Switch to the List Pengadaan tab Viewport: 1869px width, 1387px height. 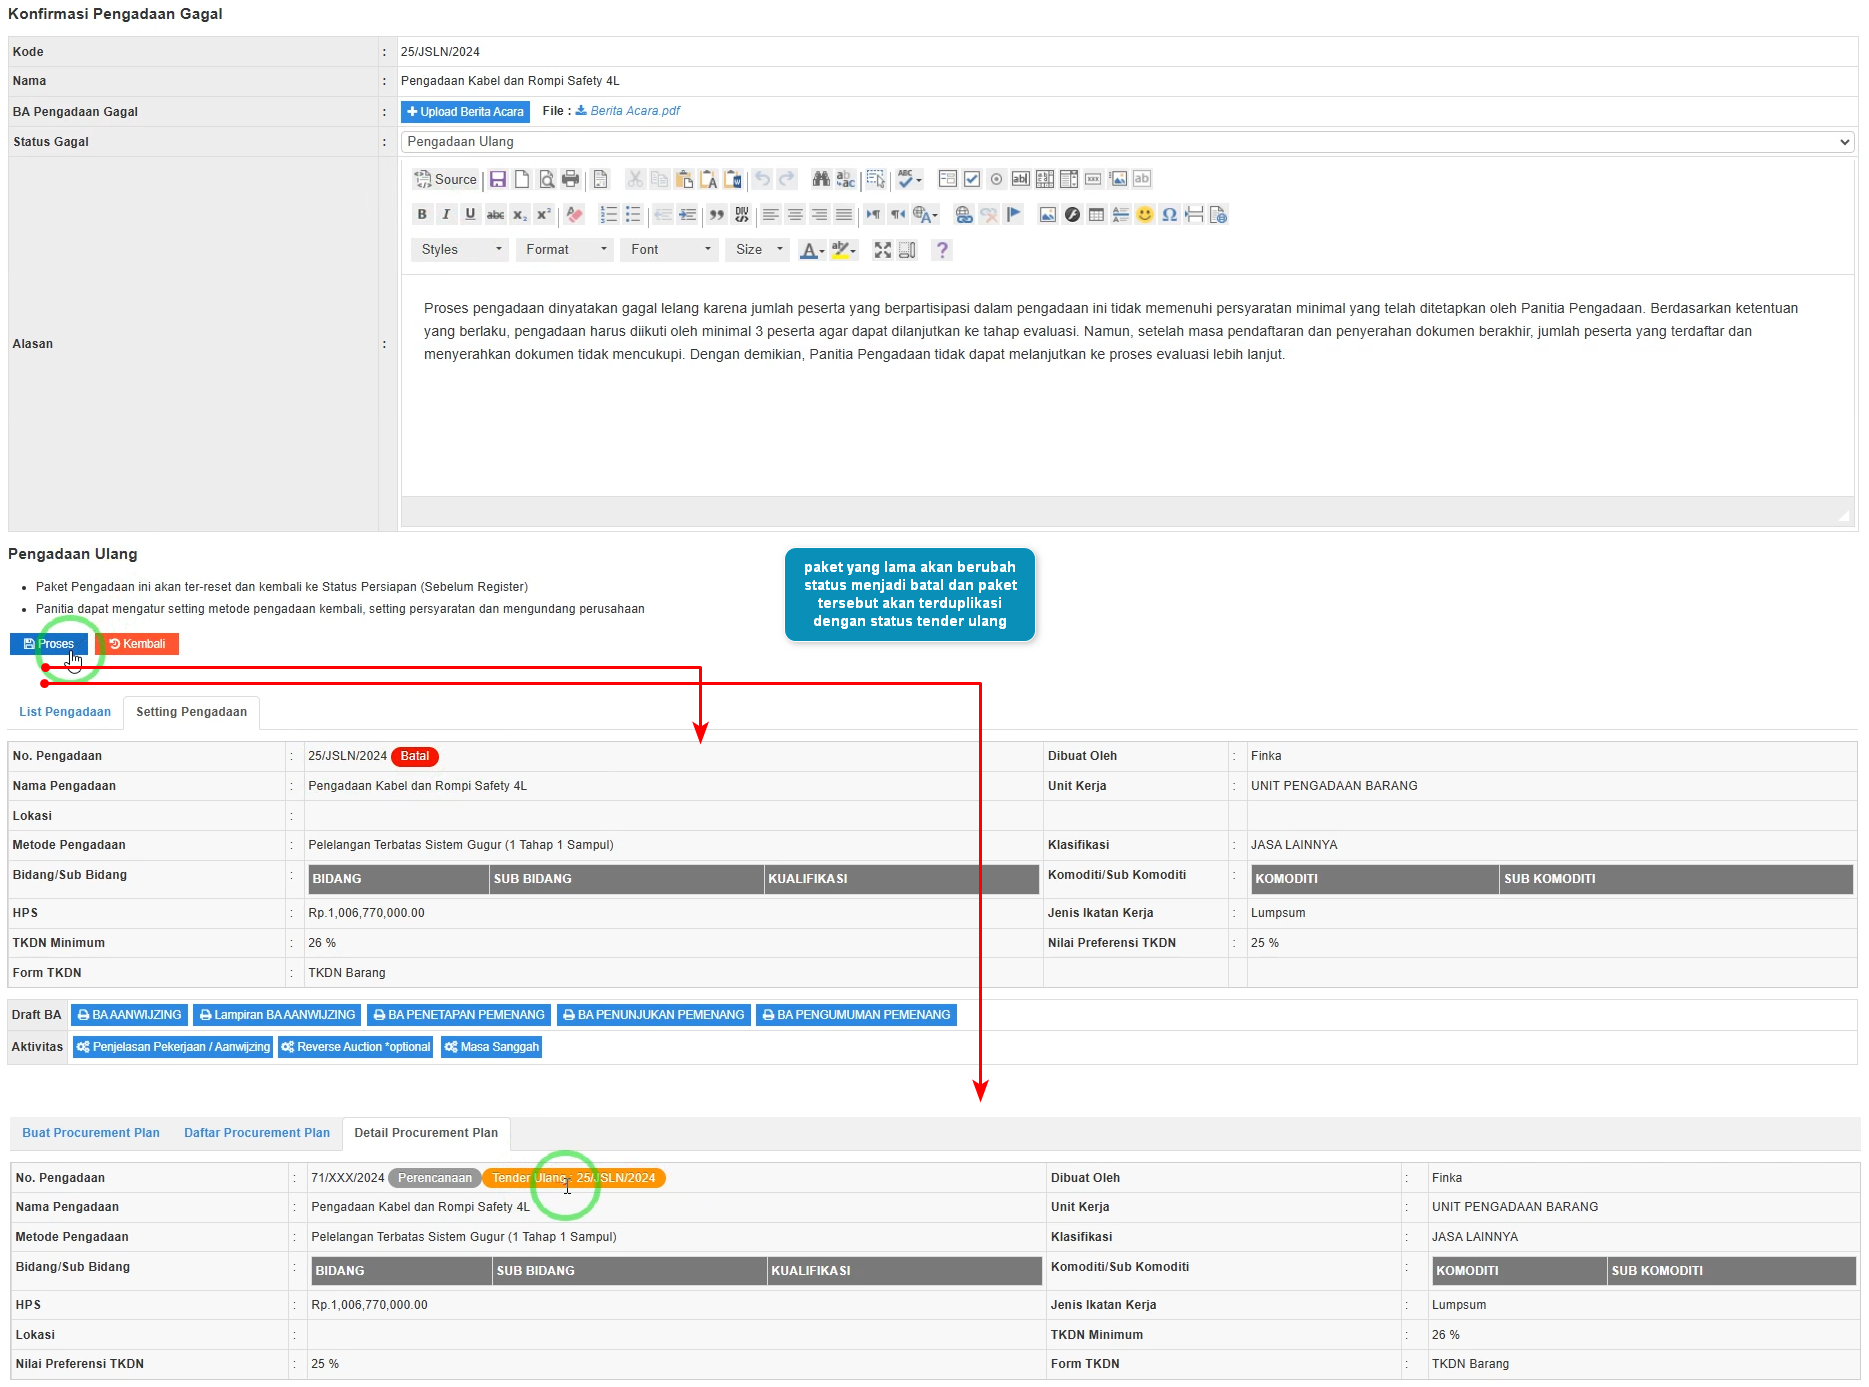point(65,712)
